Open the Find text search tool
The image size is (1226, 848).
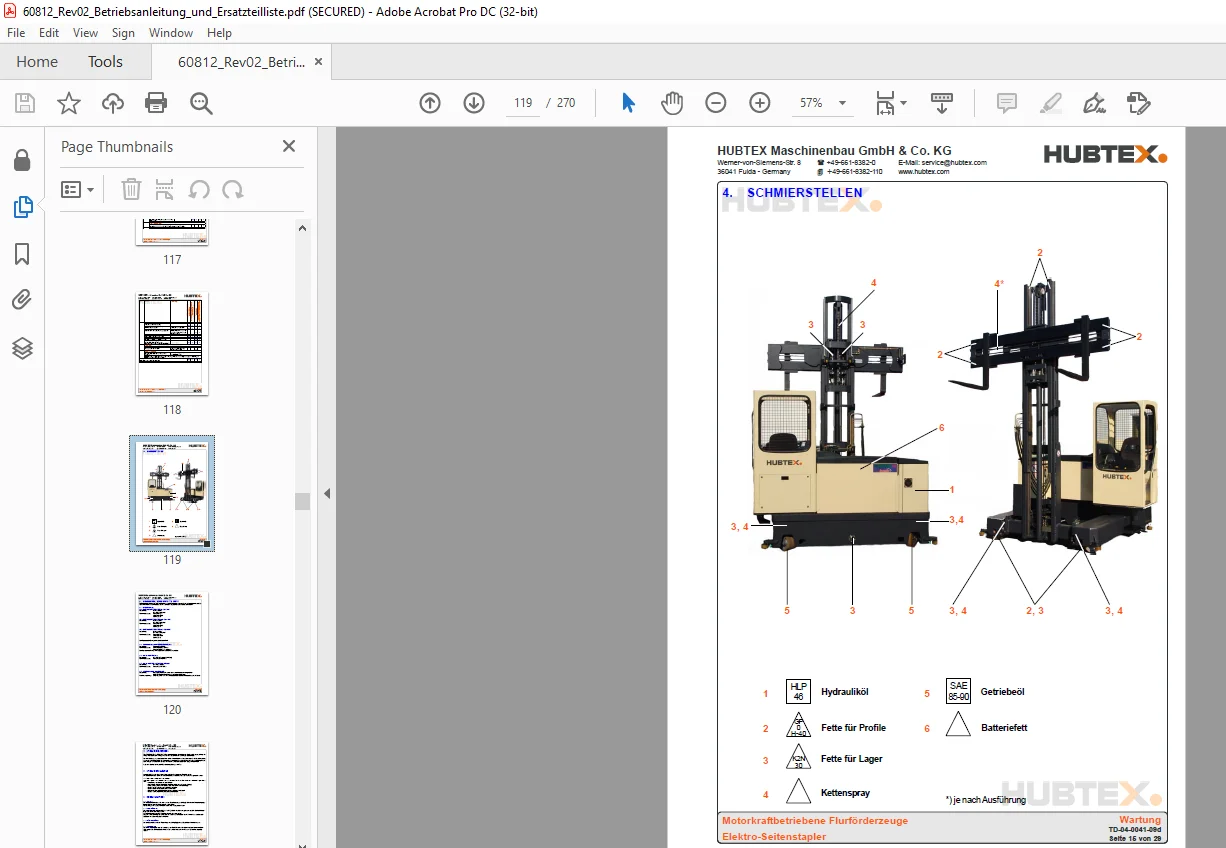click(201, 103)
